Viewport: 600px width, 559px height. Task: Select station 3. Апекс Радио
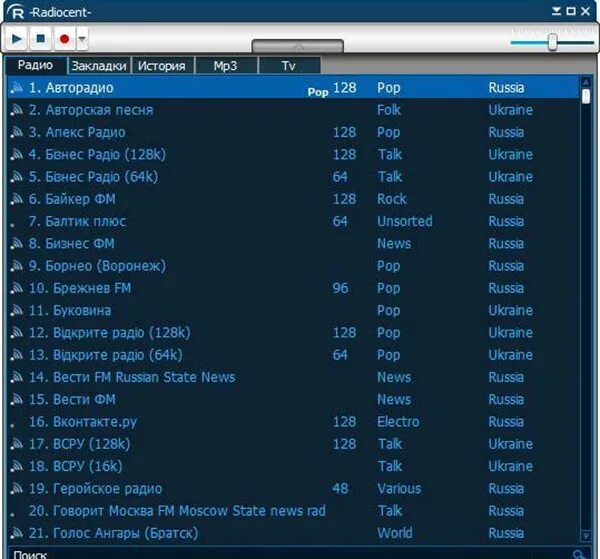tap(293, 132)
